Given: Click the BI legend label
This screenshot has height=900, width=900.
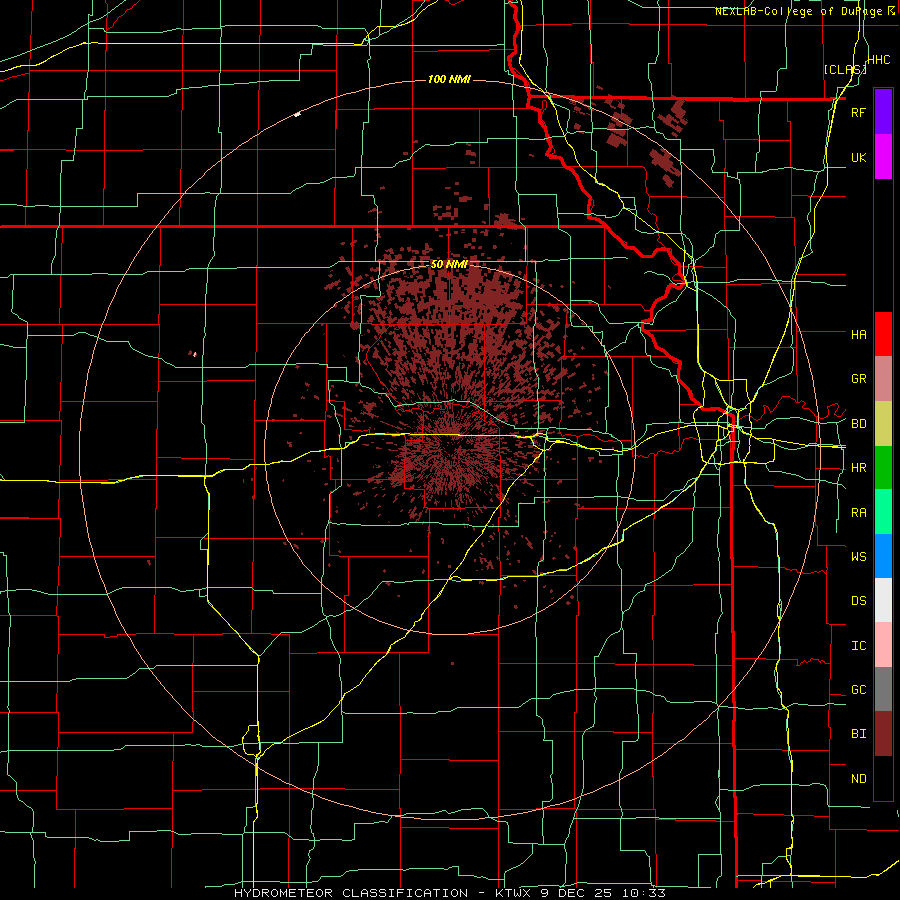Looking at the screenshot, I should coord(858,734).
